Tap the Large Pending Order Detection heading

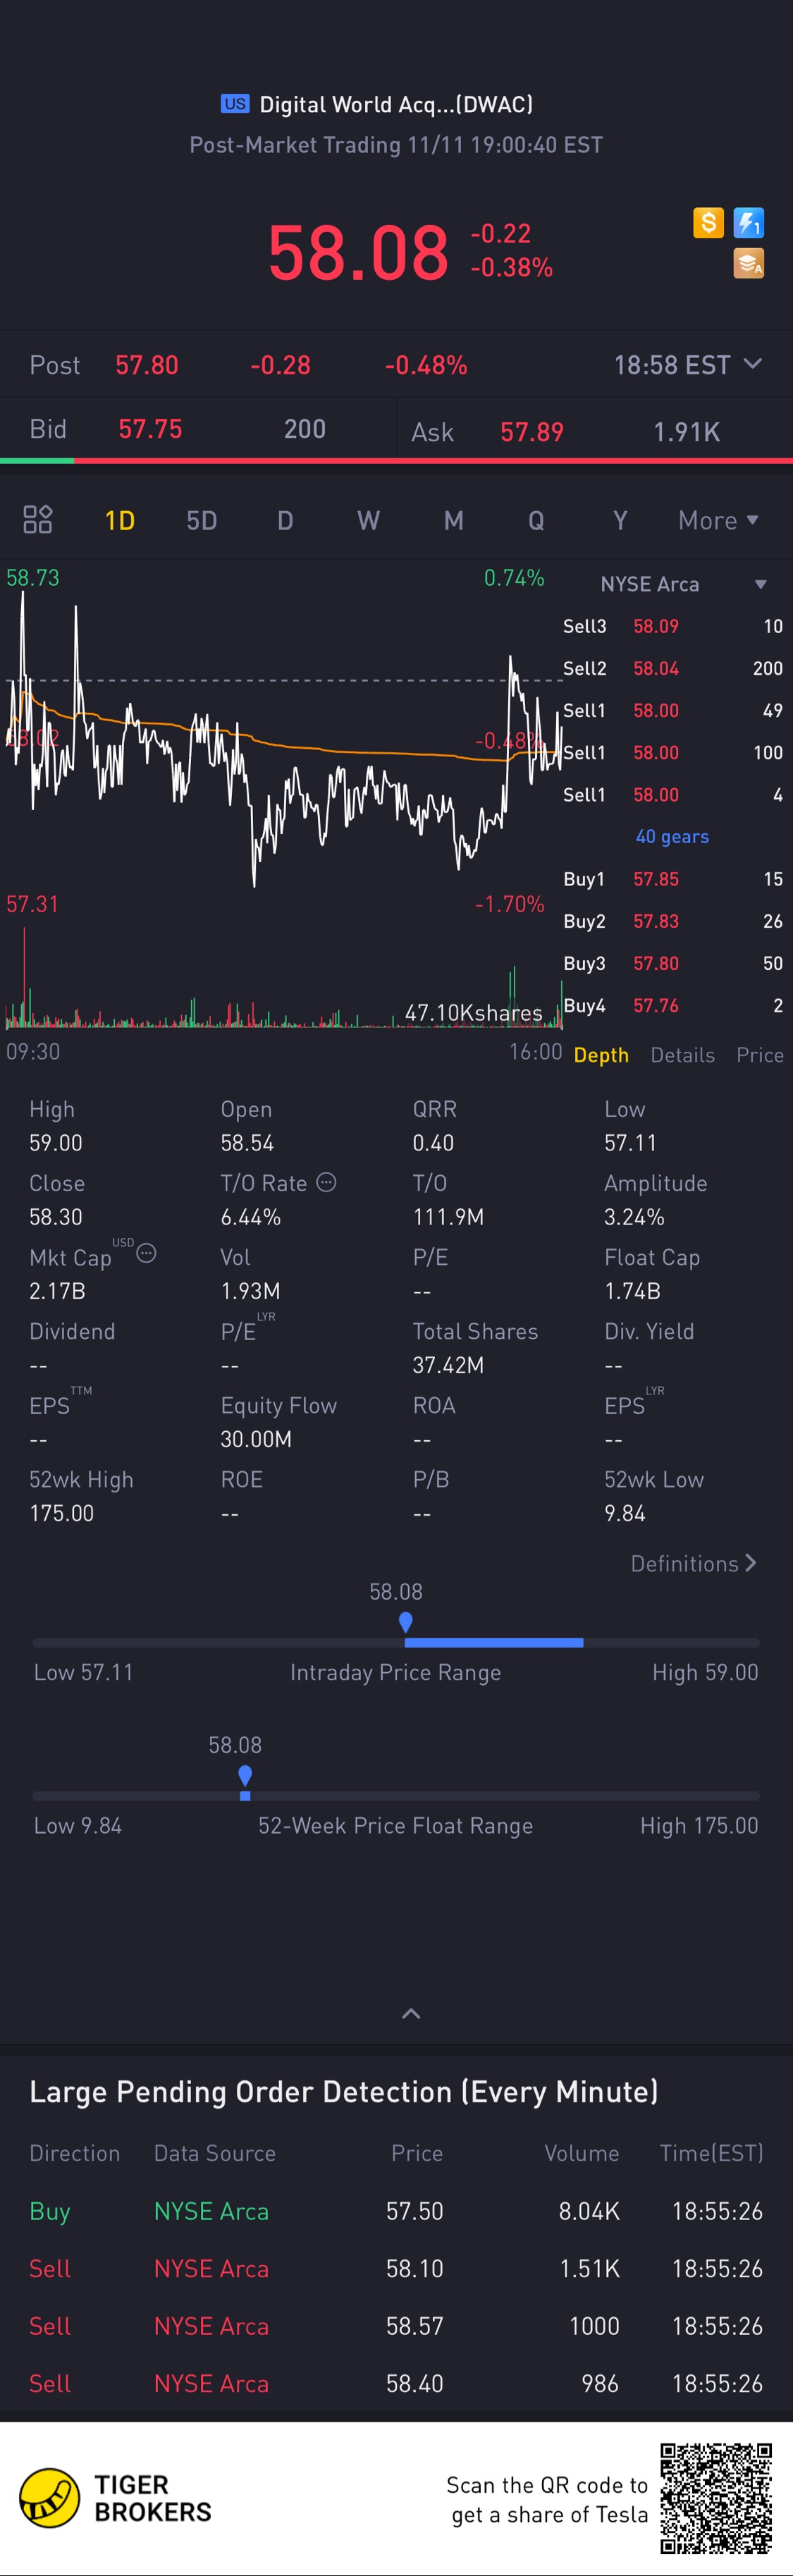[344, 2092]
